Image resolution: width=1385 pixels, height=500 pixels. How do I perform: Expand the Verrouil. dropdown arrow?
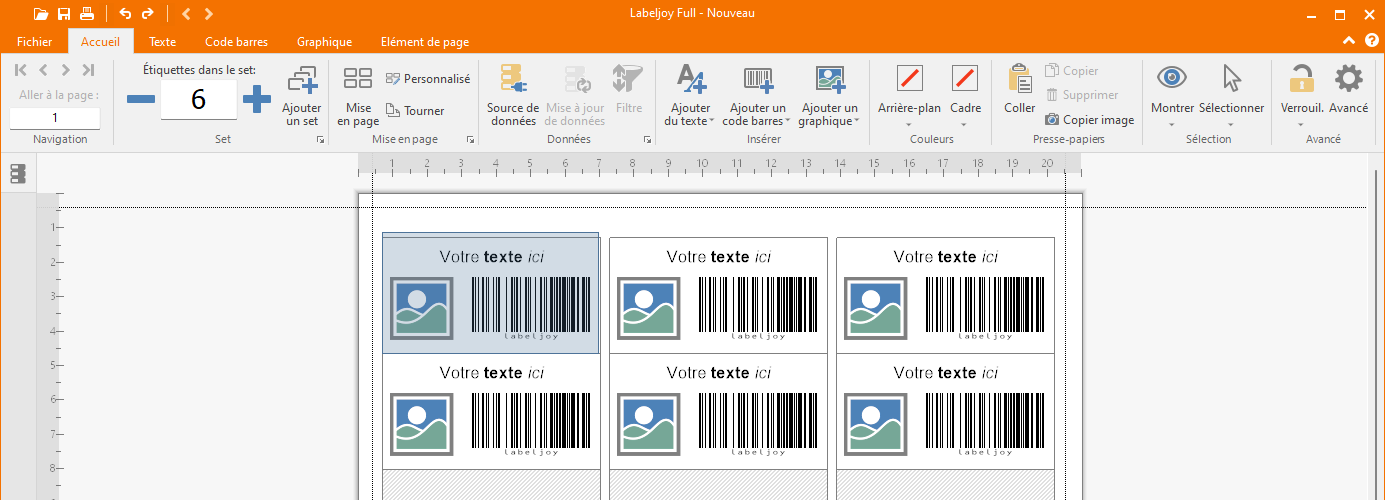1301,125
